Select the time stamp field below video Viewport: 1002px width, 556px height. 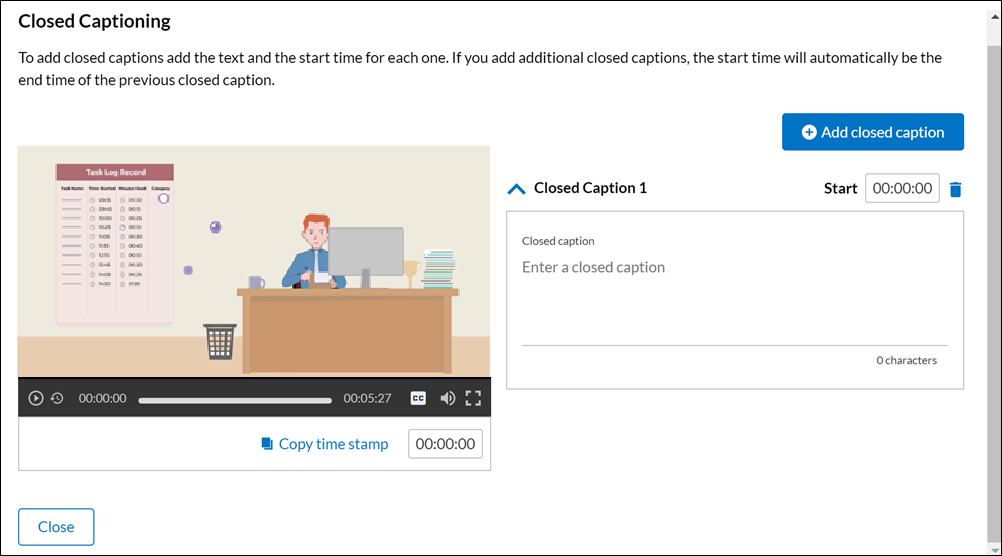(445, 444)
